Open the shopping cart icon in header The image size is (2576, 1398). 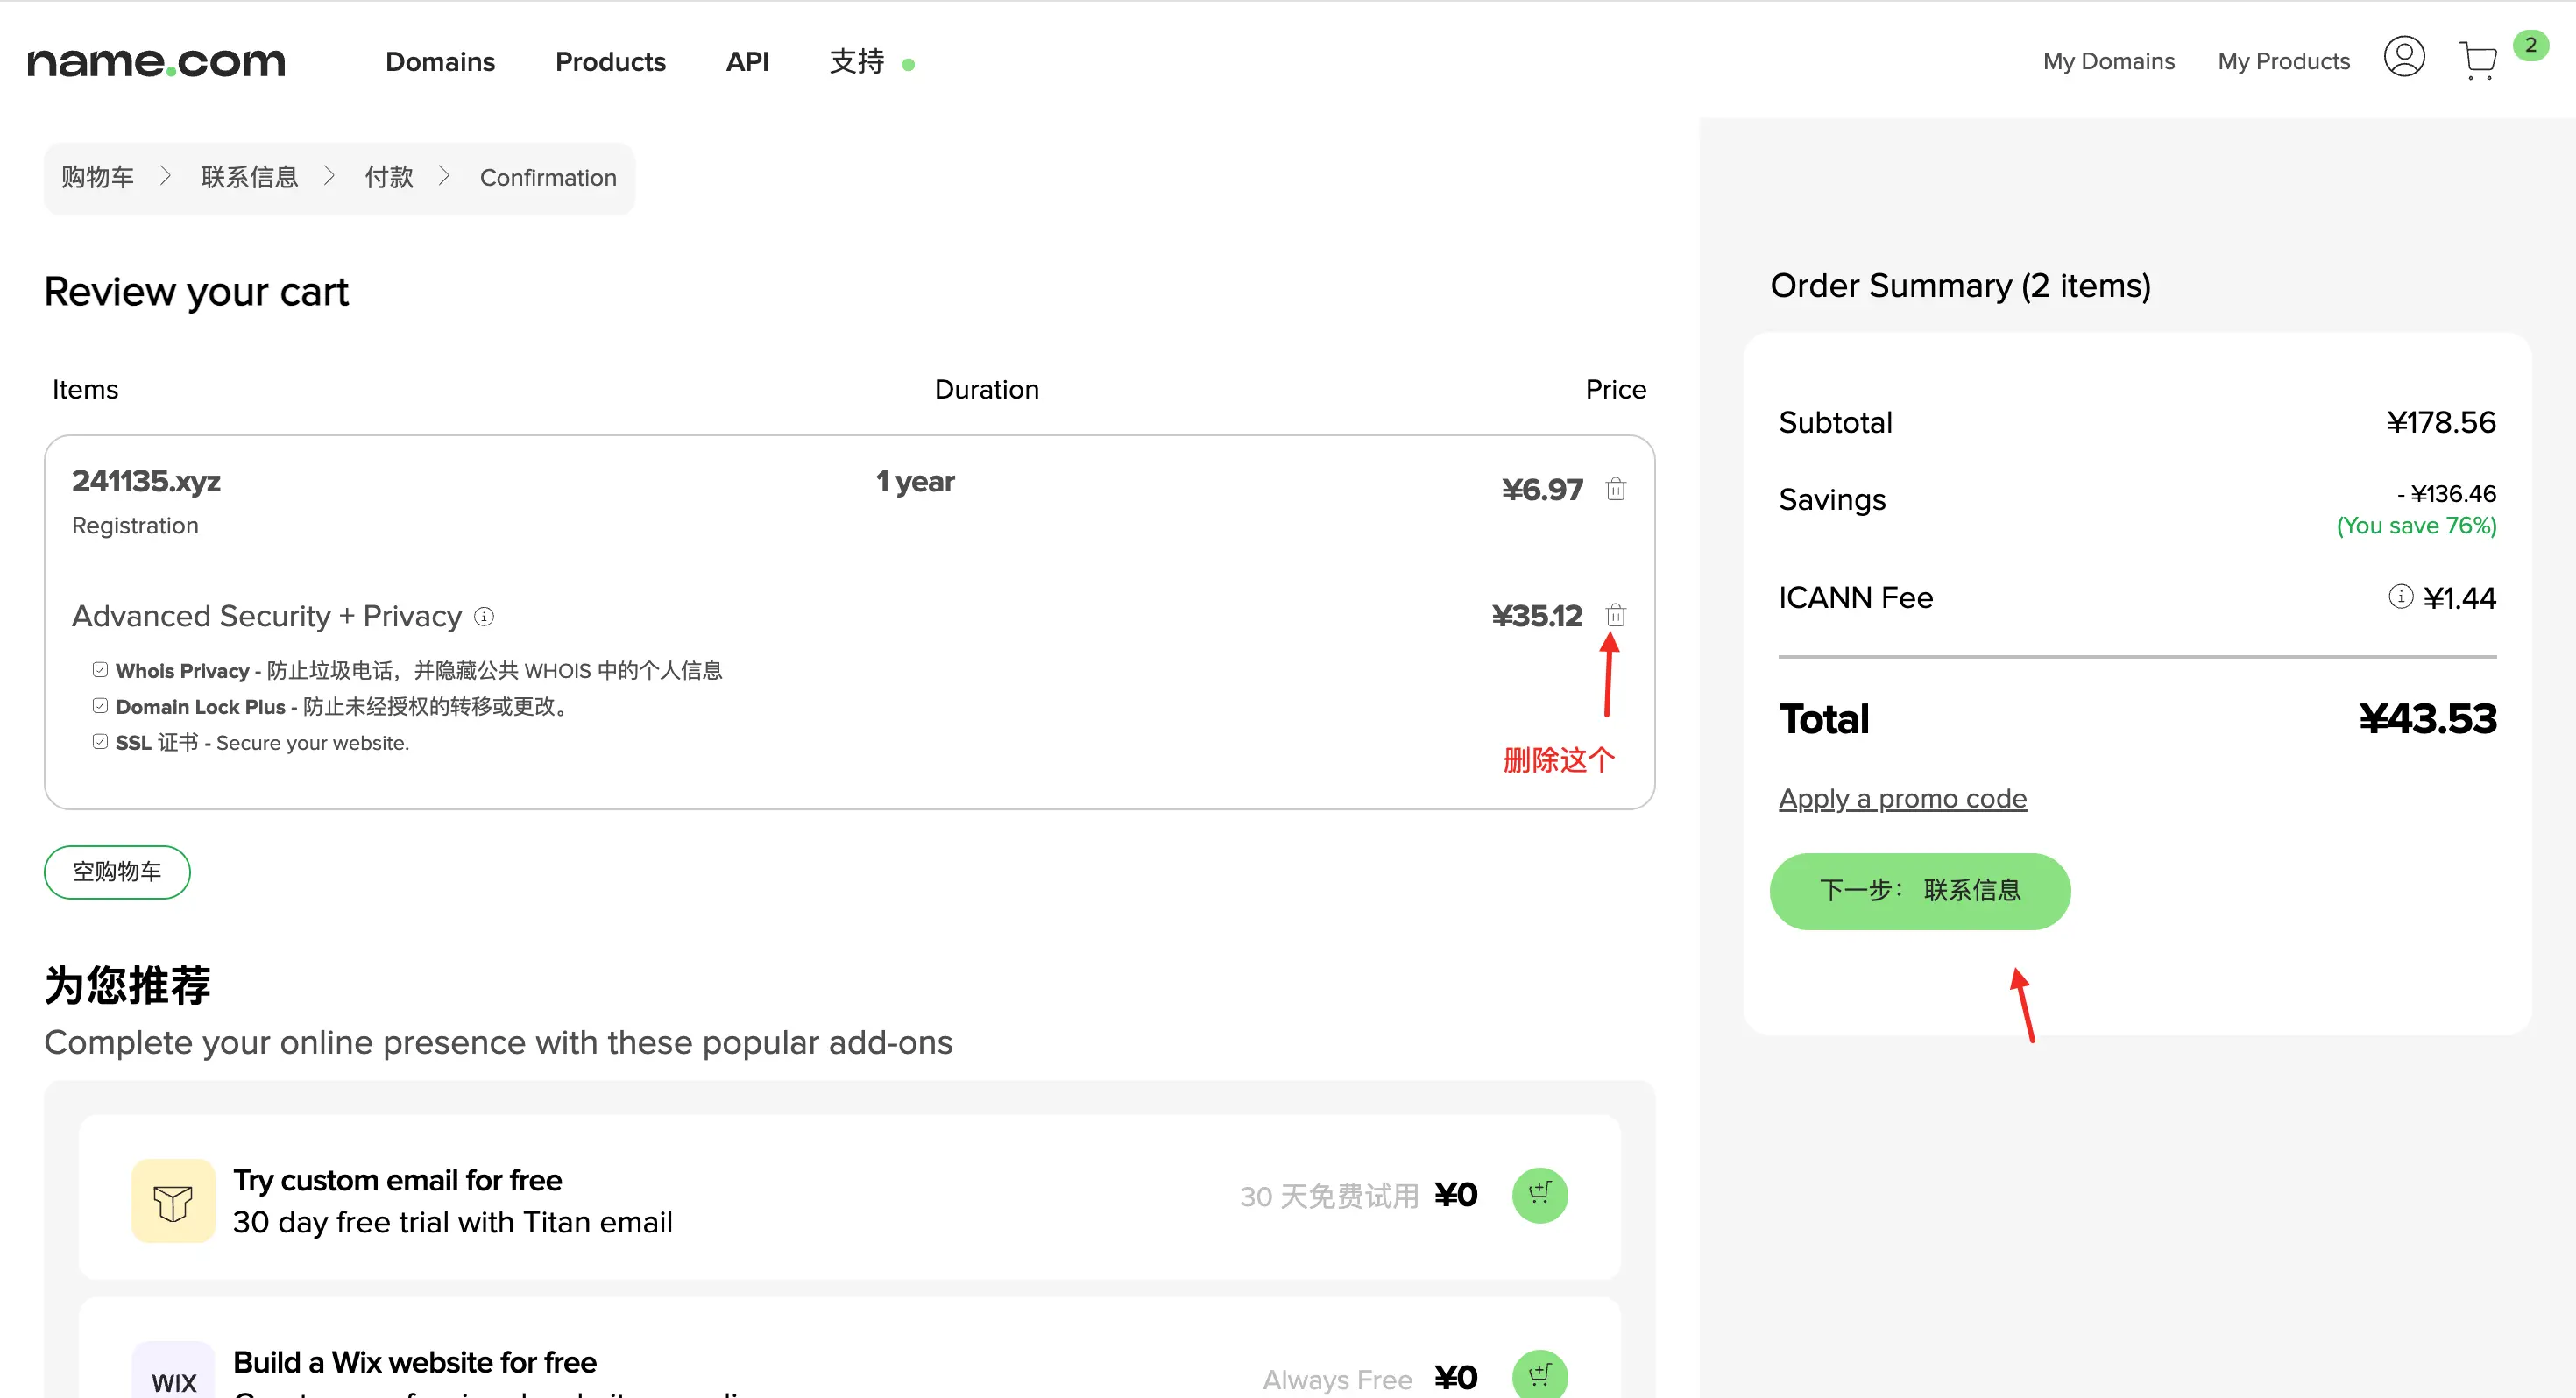click(2478, 60)
